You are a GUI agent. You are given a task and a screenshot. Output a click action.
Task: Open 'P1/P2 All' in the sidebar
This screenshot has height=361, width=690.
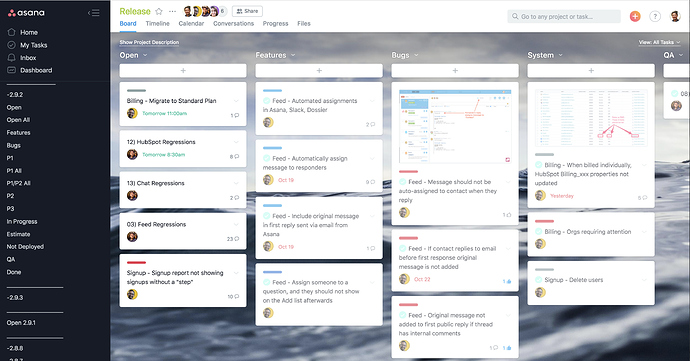pyautogui.click(x=18, y=183)
